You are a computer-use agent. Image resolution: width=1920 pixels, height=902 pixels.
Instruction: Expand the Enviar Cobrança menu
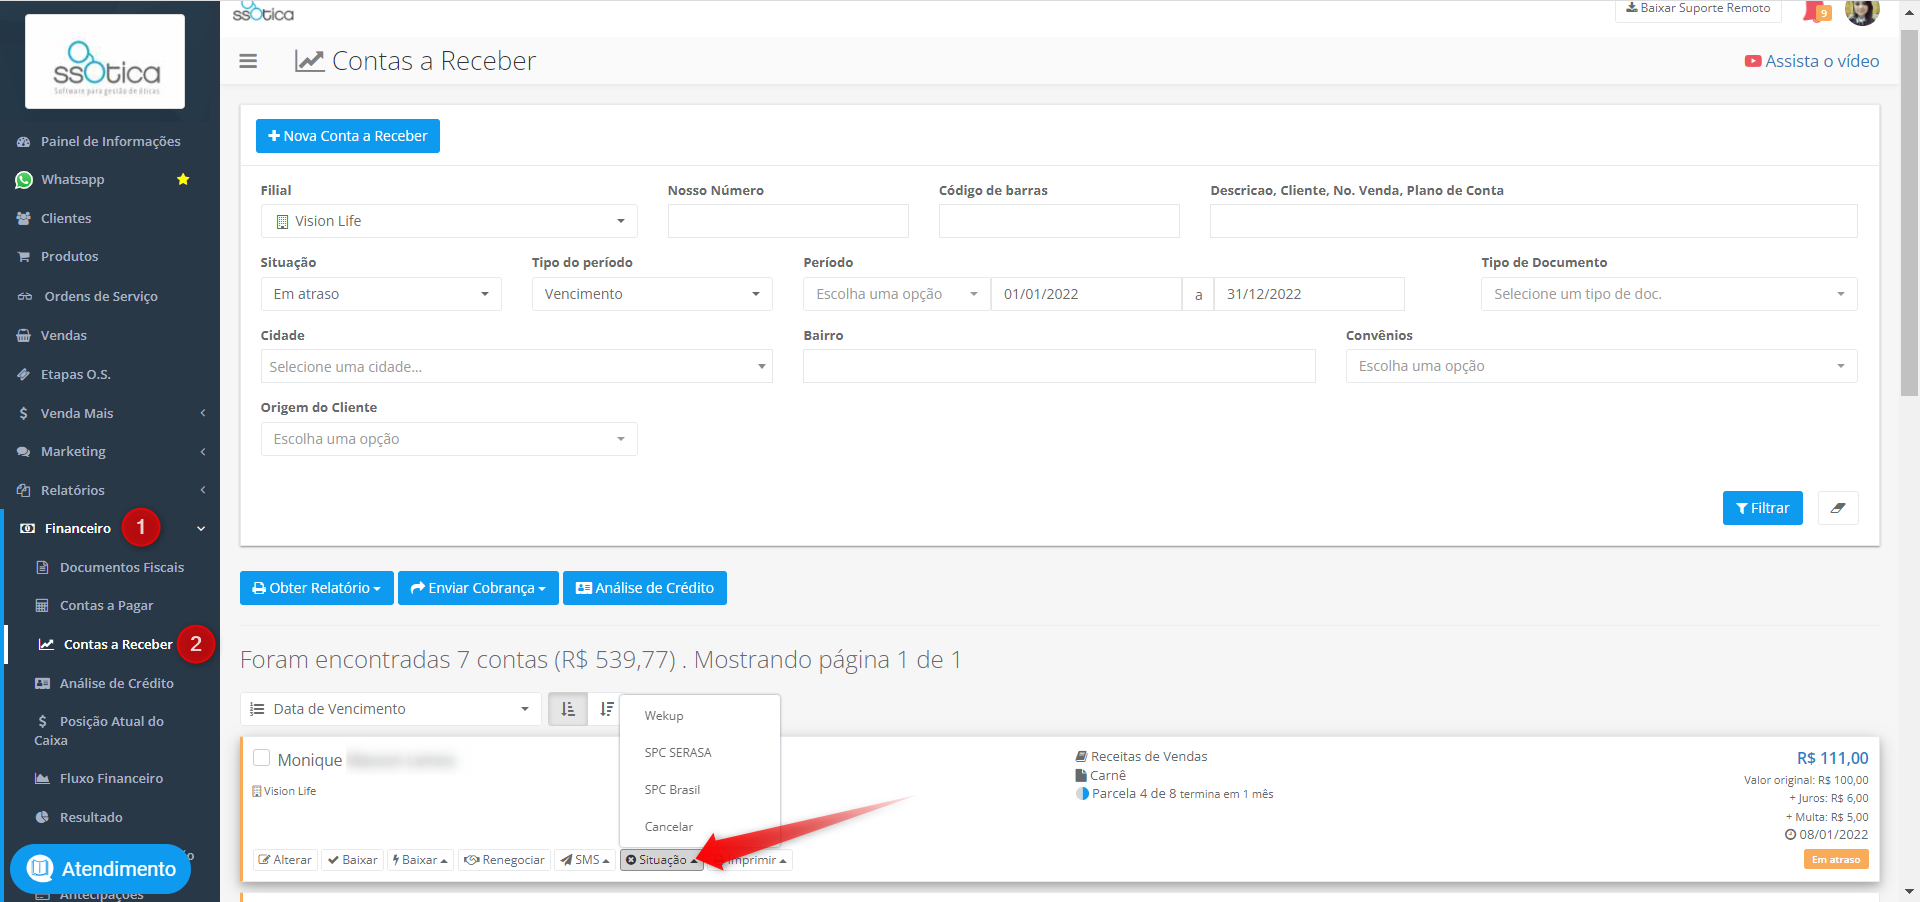(478, 588)
